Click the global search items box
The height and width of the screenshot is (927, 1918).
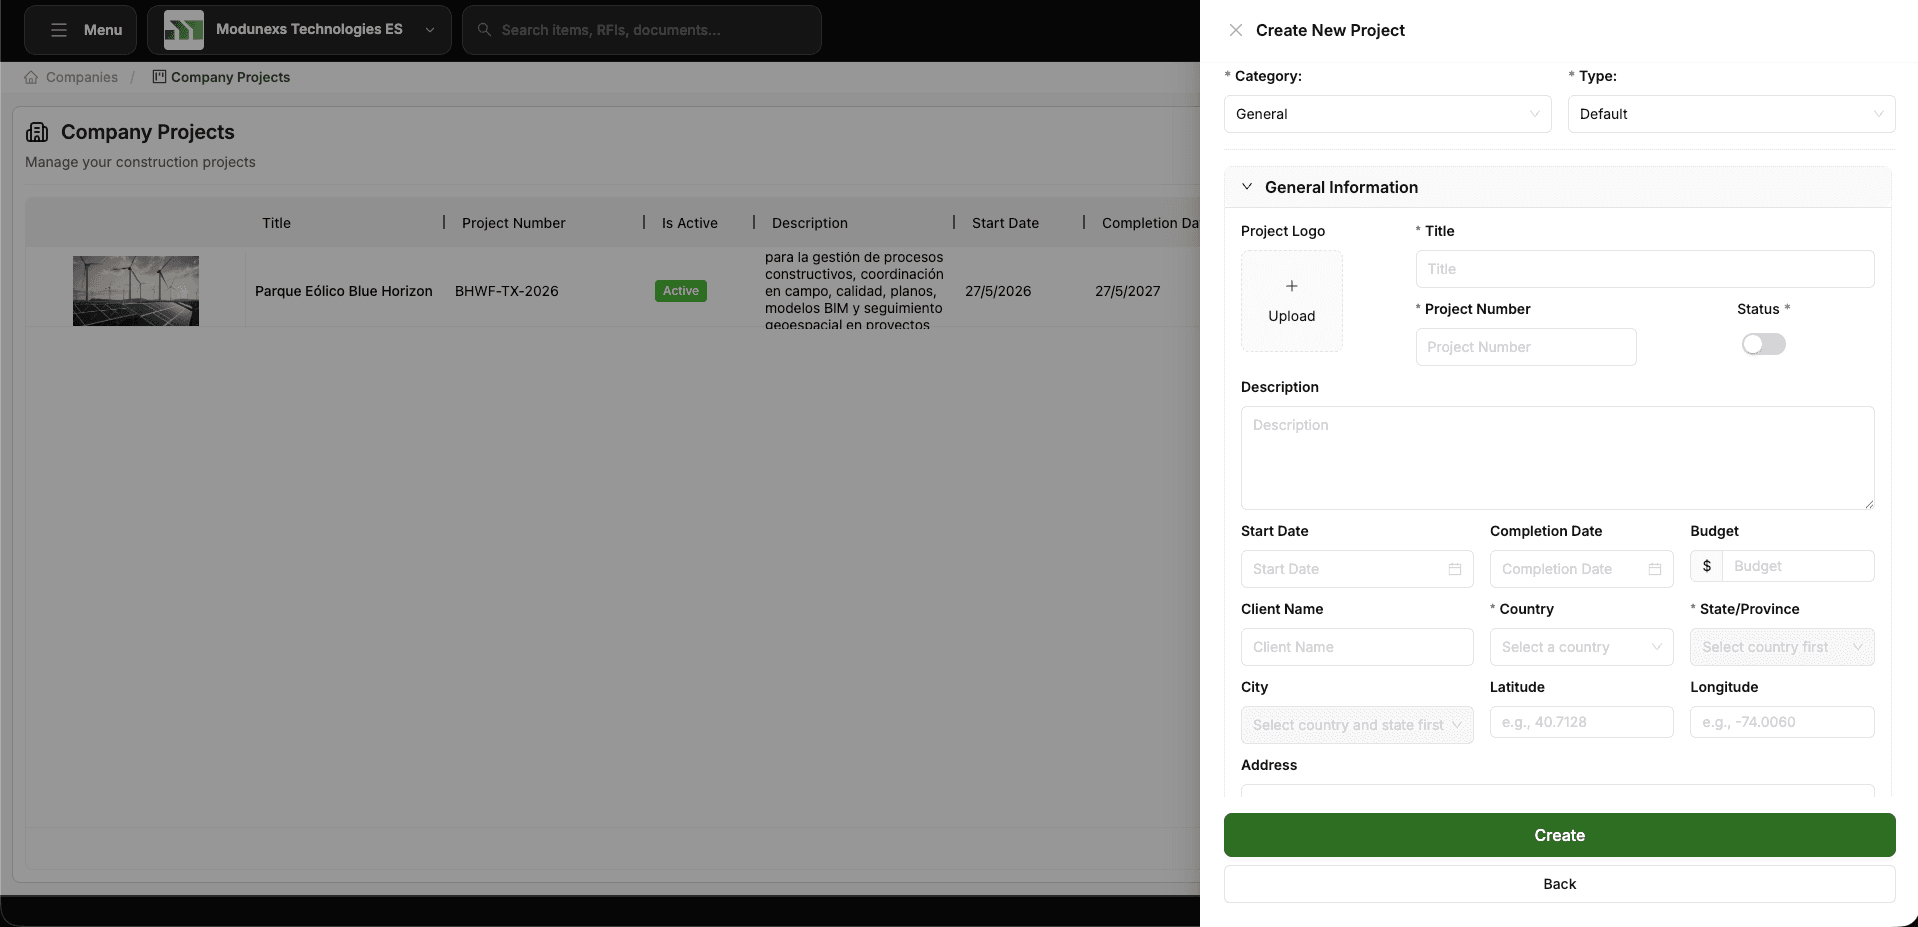pyautogui.click(x=642, y=30)
